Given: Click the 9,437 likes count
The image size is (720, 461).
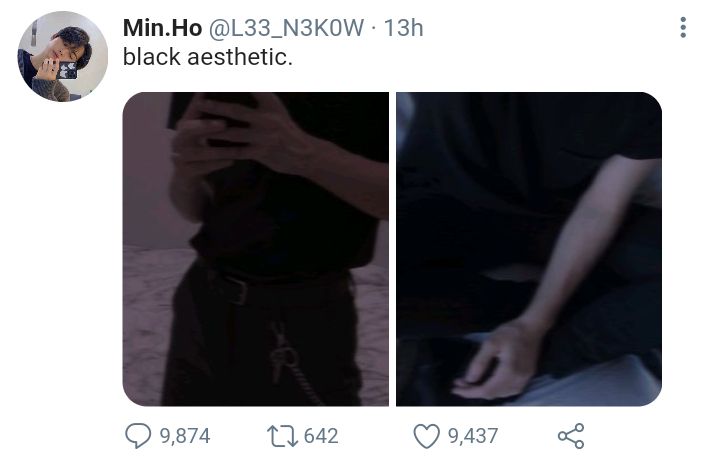Looking at the screenshot, I should 473,436.
